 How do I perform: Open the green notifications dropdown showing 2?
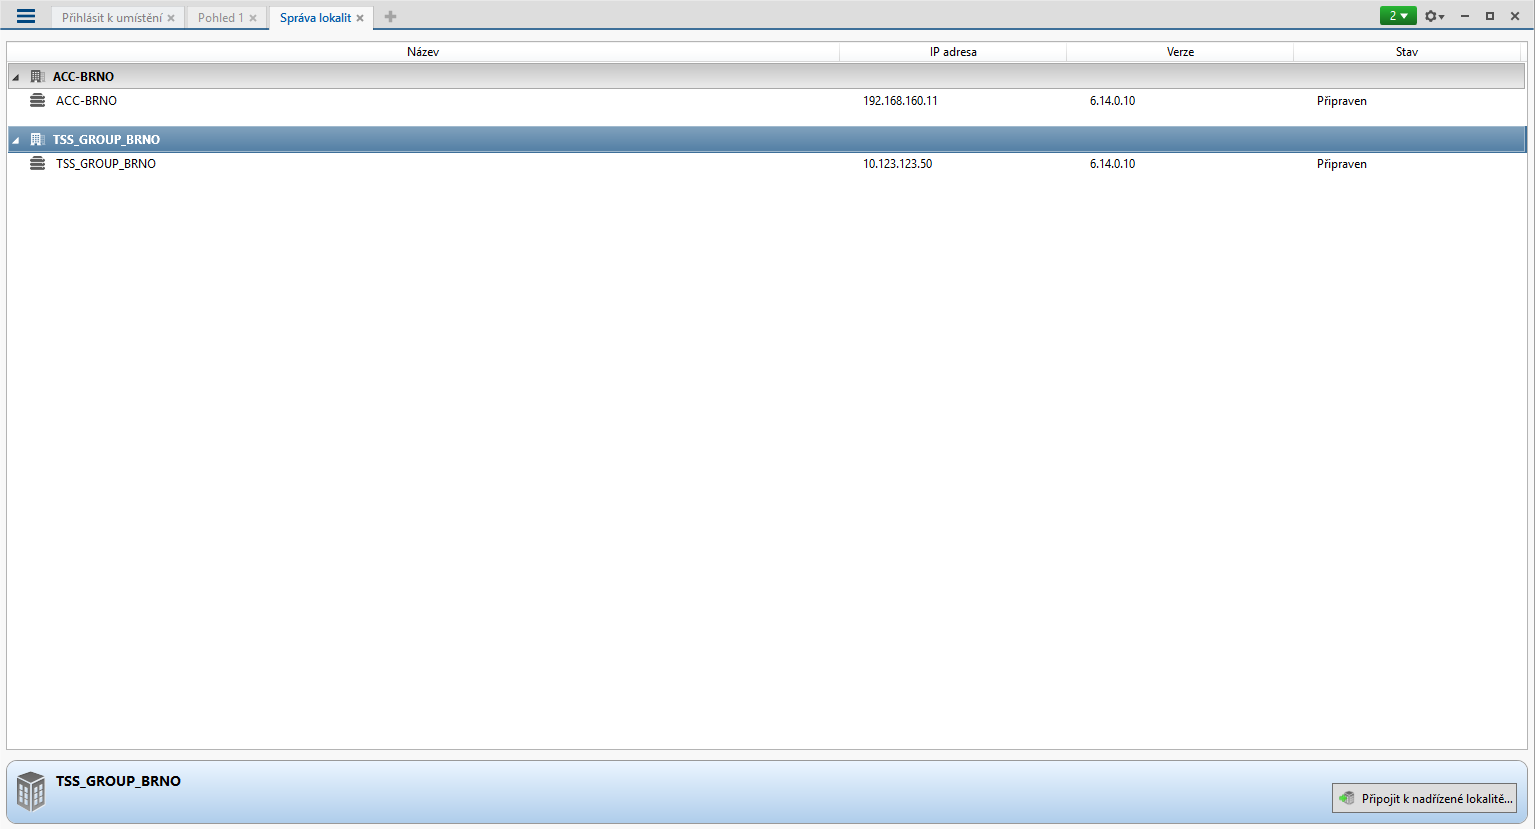click(x=1397, y=16)
